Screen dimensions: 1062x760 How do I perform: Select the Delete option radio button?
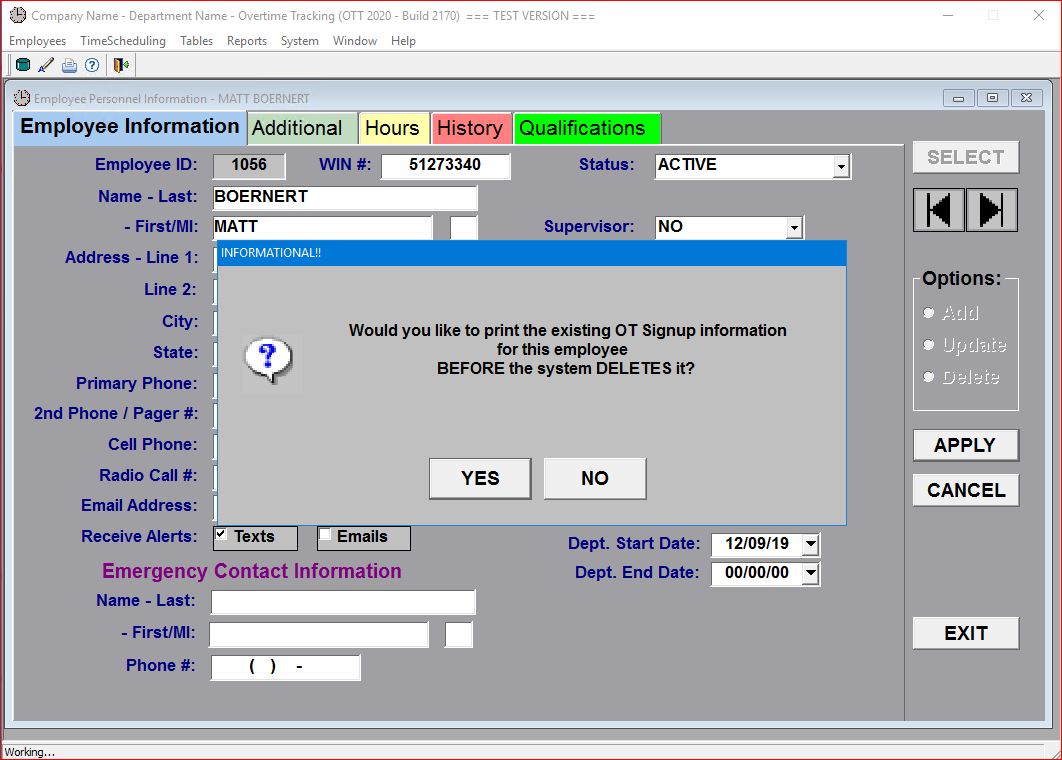coord(929,377)
